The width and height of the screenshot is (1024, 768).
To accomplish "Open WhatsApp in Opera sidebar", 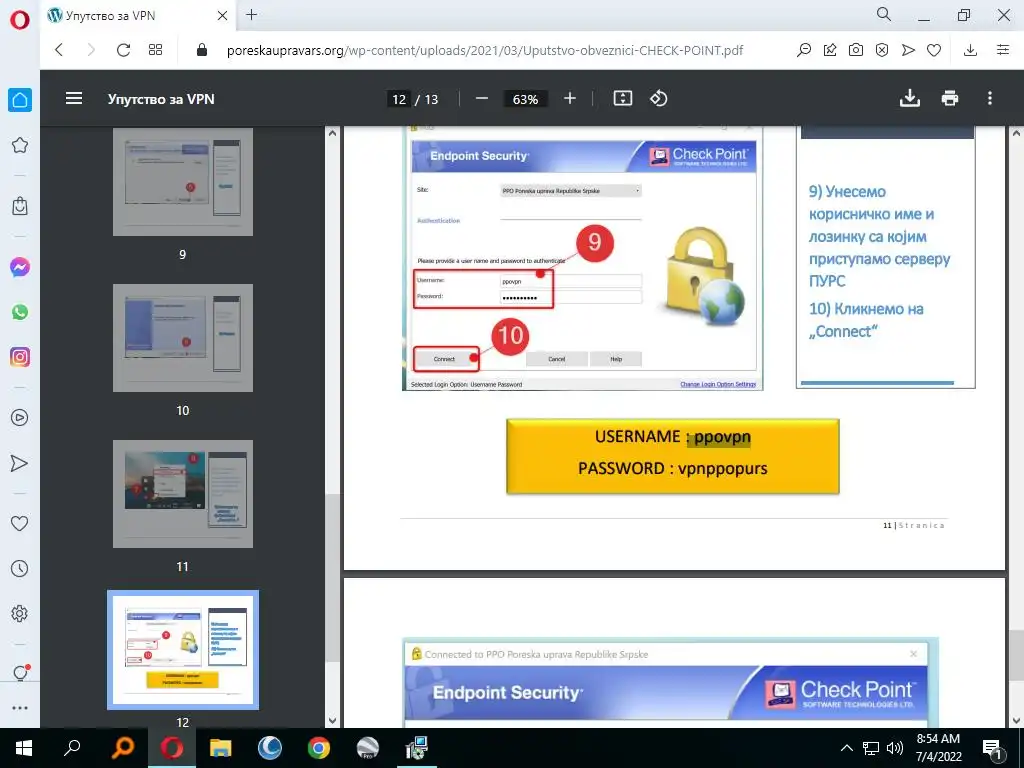I will click(x=20, y=312).
